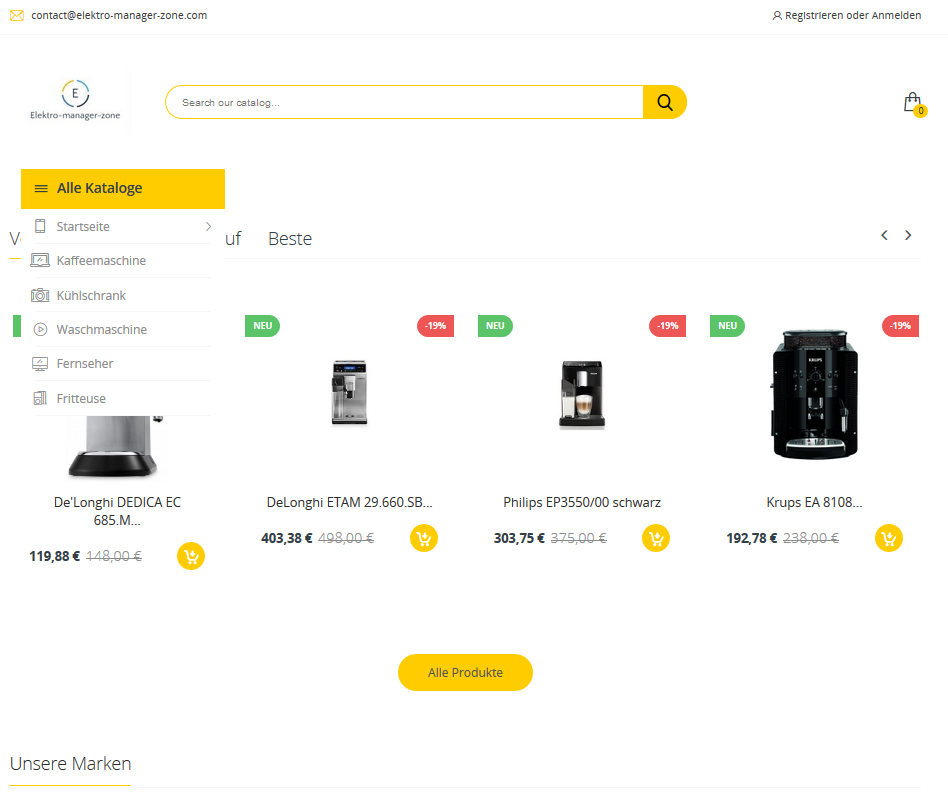
Task: Open the shopping bag cart icon
Action: pyautogui.click(x=914, y=103)
